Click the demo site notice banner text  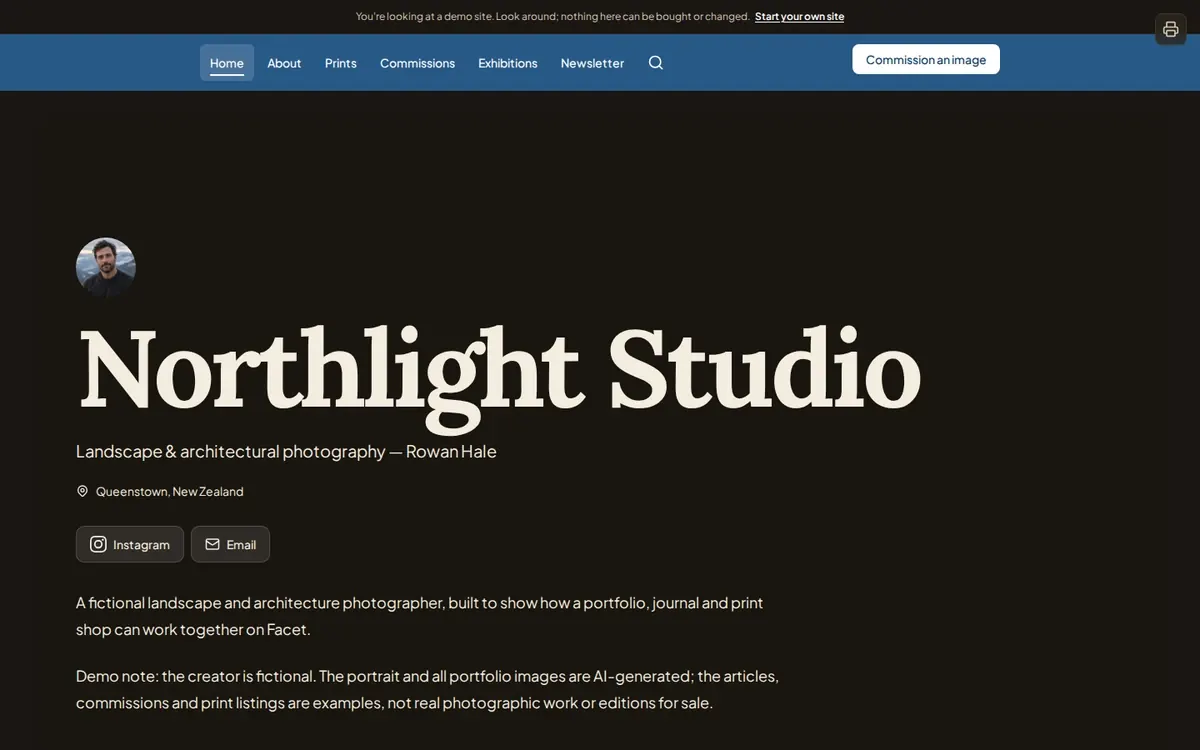(x=552, y=17)
